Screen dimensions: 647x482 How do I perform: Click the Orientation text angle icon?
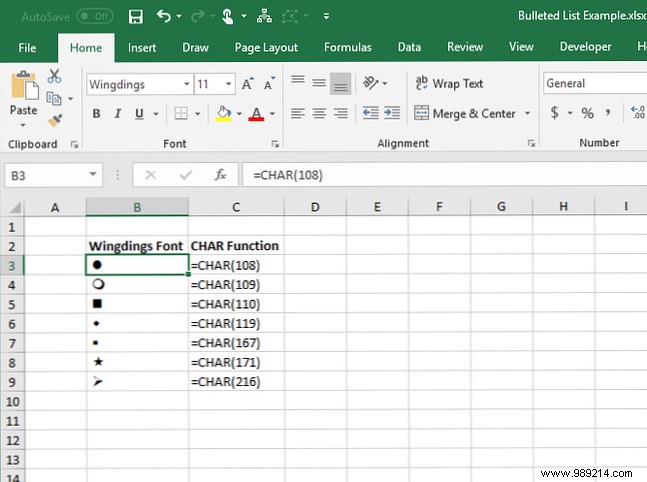click(371, 83)
